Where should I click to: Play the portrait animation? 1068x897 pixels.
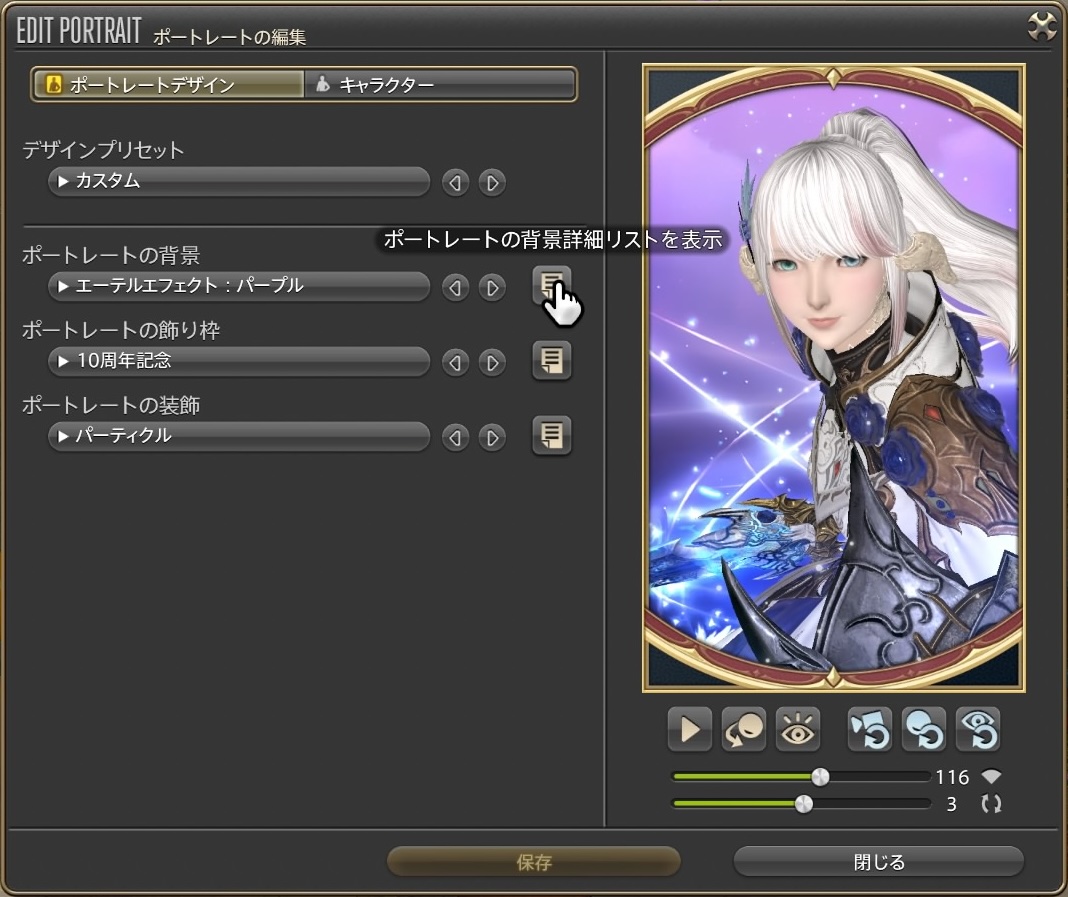point(689,730)
